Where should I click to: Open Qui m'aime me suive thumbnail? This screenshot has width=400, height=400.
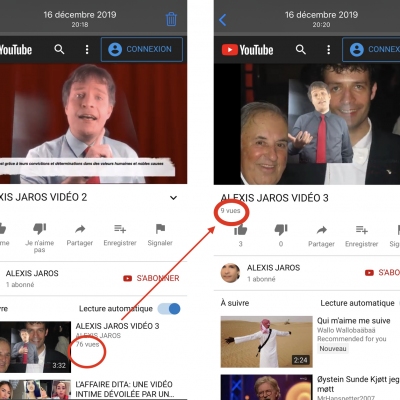coord(267,342)
